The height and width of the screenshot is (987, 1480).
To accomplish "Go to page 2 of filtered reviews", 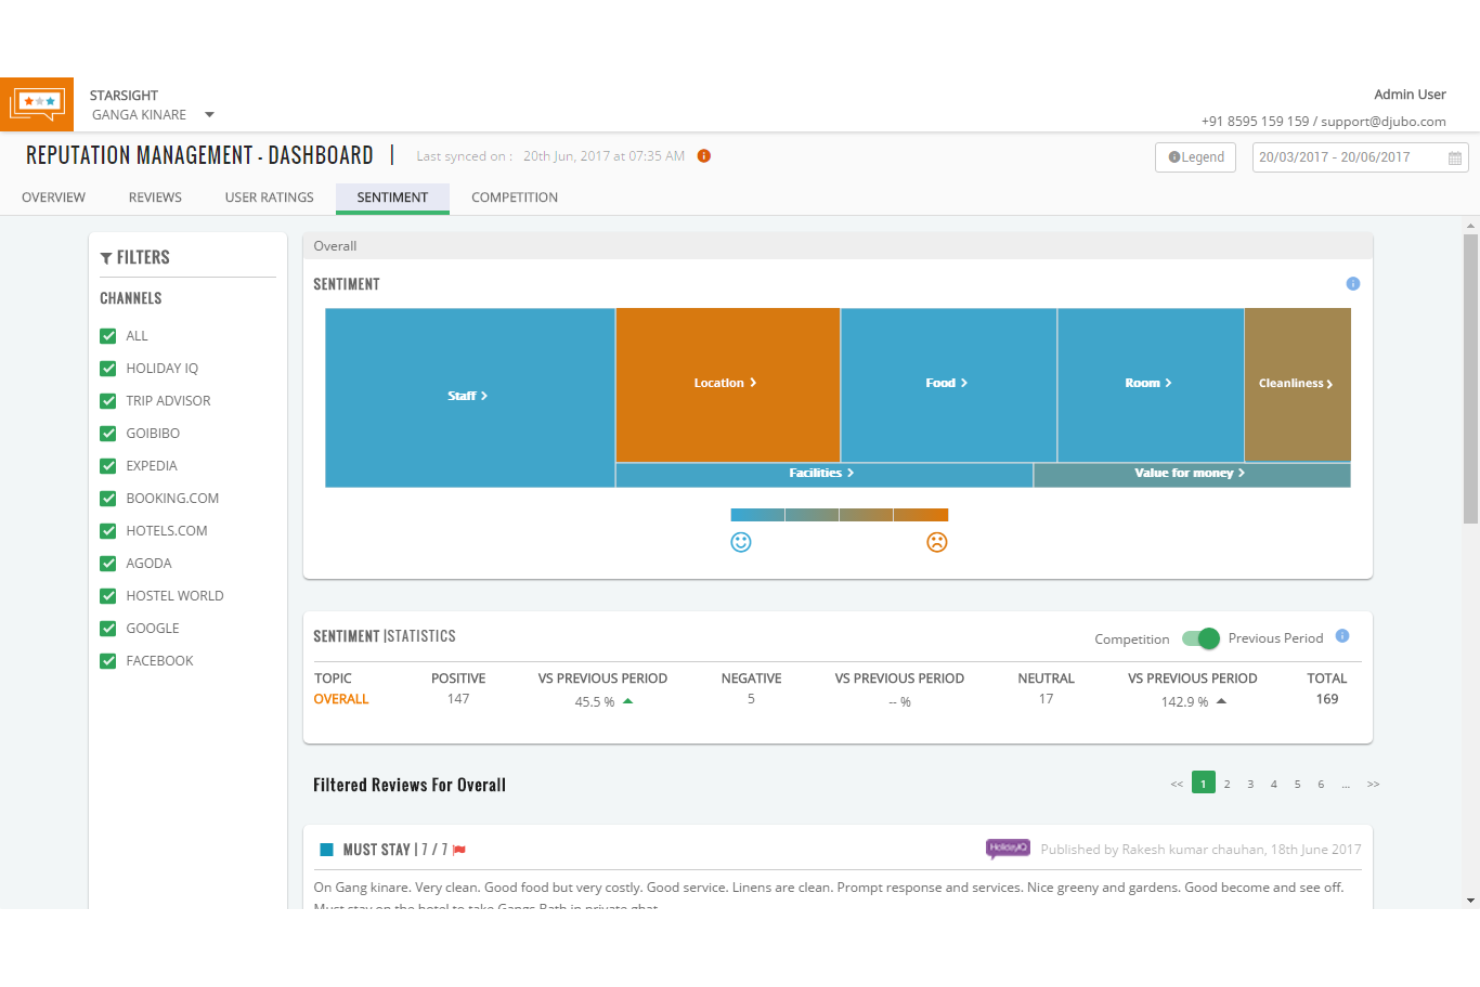I will point(1227,783).
